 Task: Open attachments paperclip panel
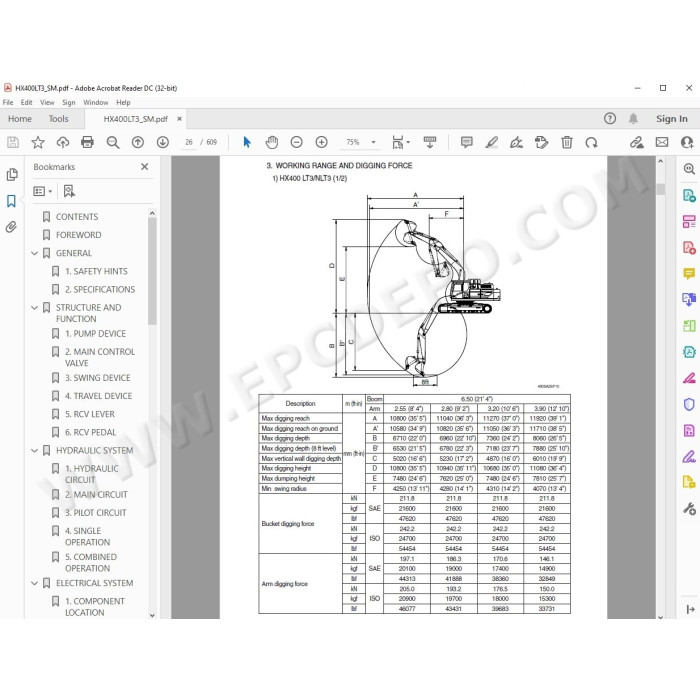[11, 227]
